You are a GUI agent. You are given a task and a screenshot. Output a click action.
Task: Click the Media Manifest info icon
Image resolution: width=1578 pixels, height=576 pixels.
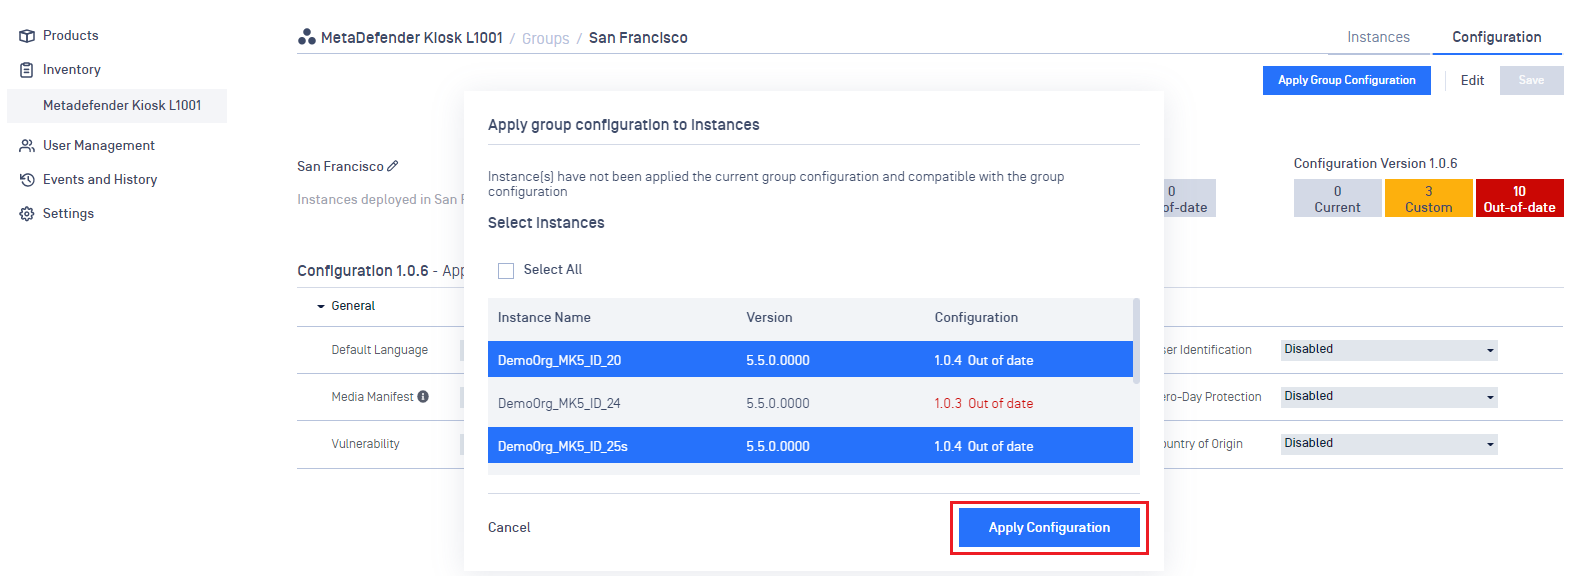coord(423,397)
